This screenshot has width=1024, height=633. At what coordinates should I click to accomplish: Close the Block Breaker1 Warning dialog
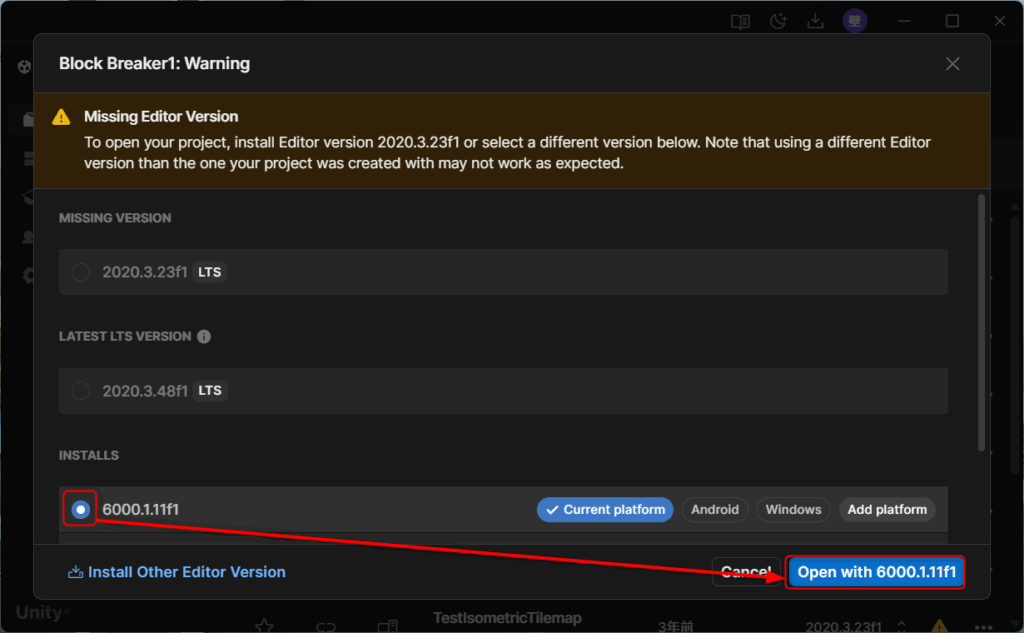953,63
